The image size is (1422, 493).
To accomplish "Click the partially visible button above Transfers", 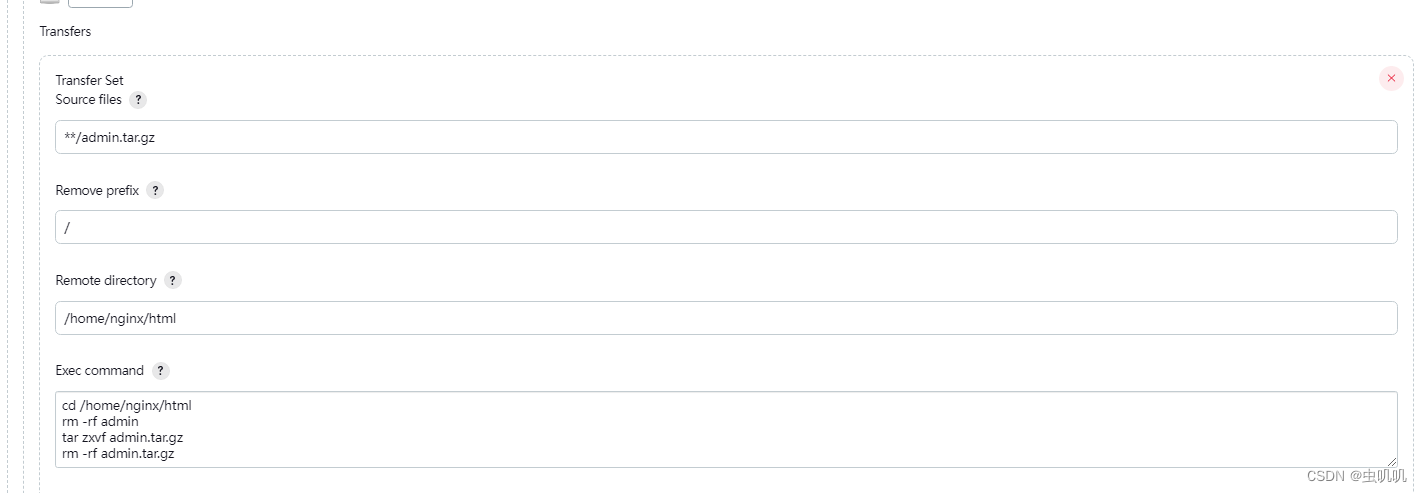I will (x=100, y=3).
